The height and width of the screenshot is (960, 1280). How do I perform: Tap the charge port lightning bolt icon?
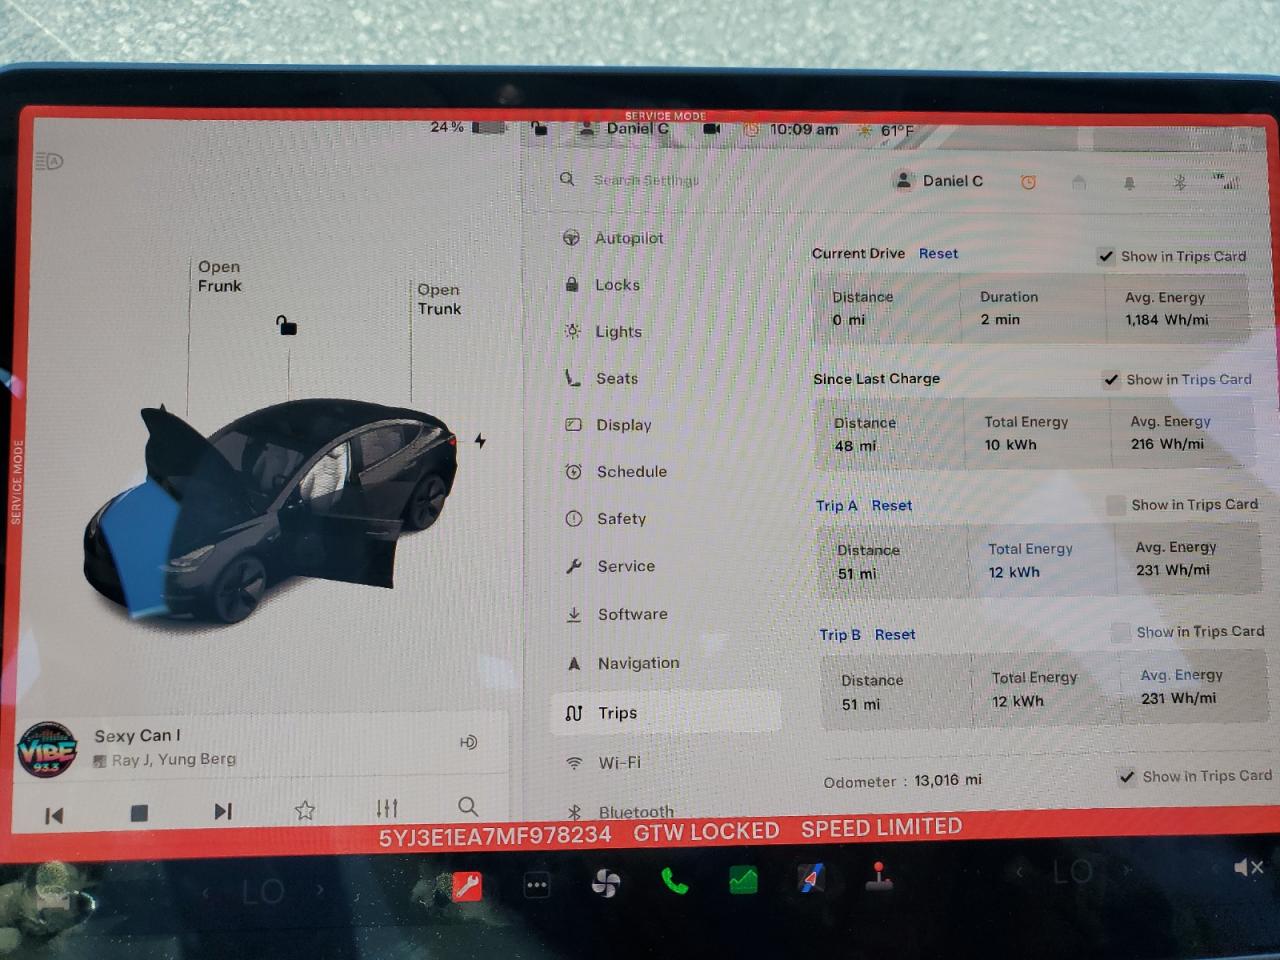pyautogui.click(x=480, y=440)
